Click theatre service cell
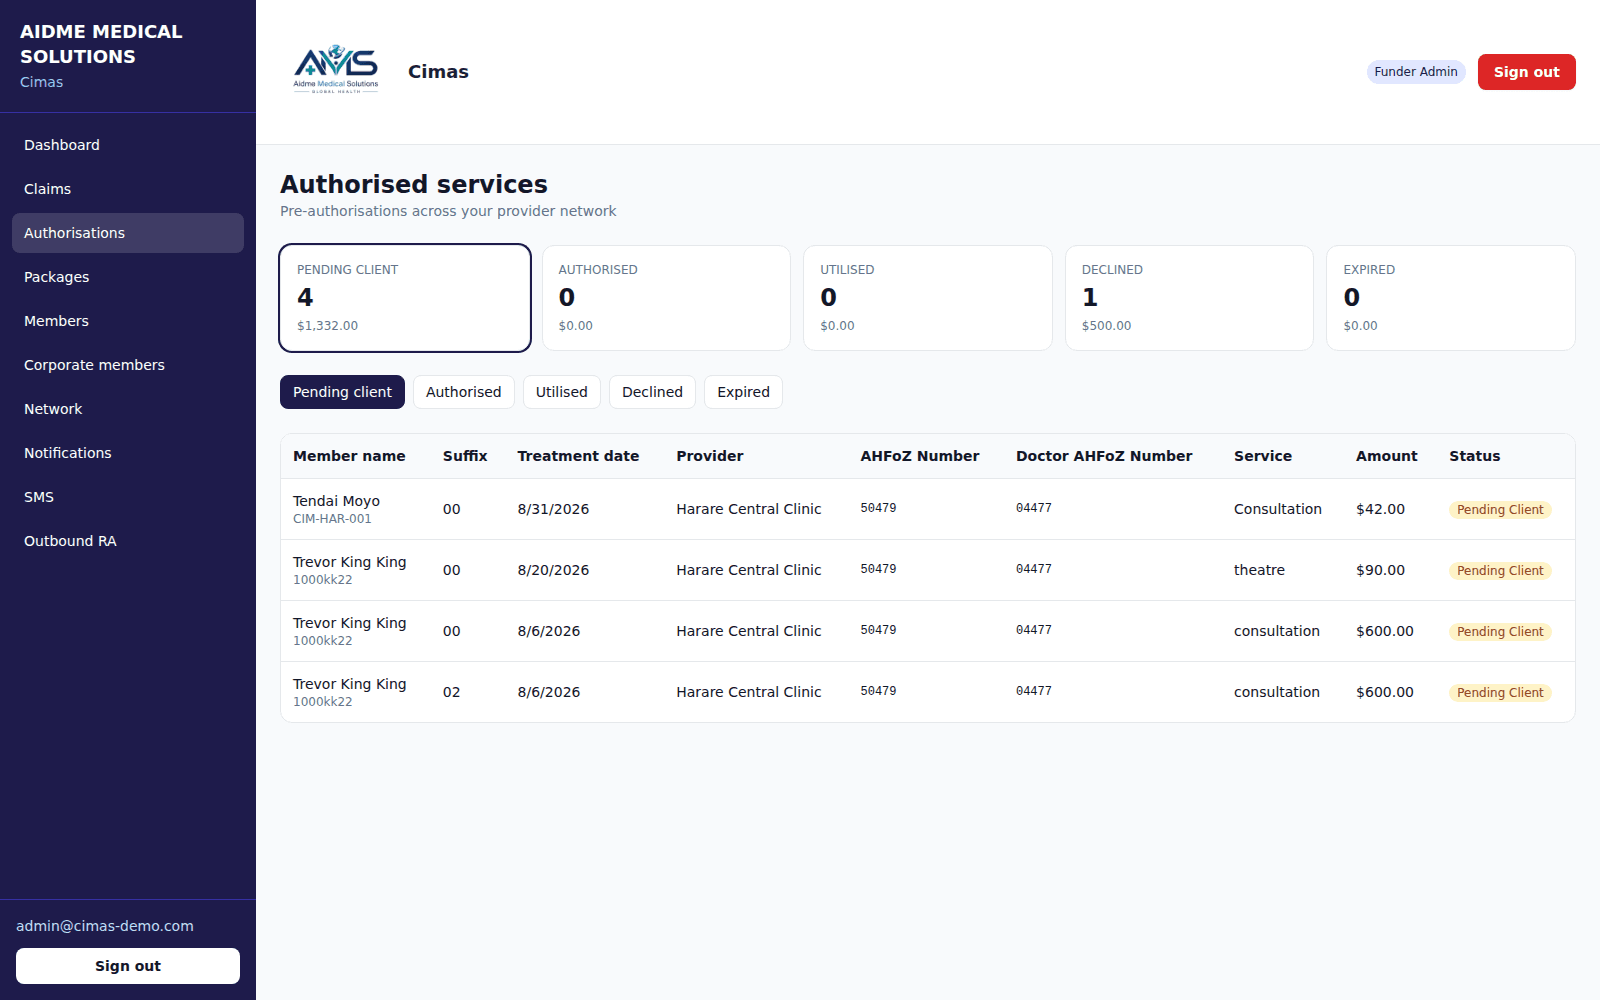Viewport: 1600px width, 1000px height. (x=1259, y=570)
